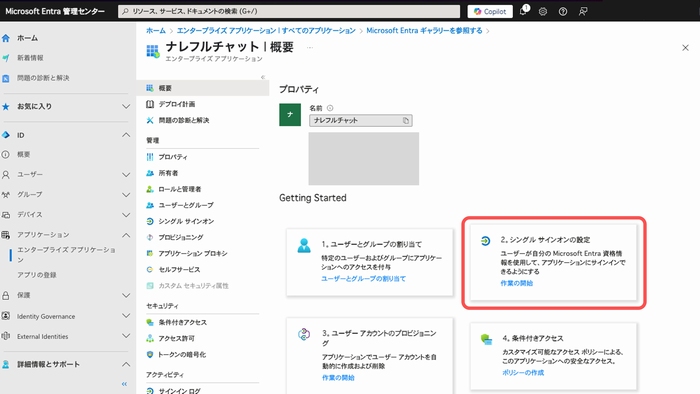Open 問題の診断と解決 in the left sidebar
Viewport: 700px width, 394px height.
43,78
